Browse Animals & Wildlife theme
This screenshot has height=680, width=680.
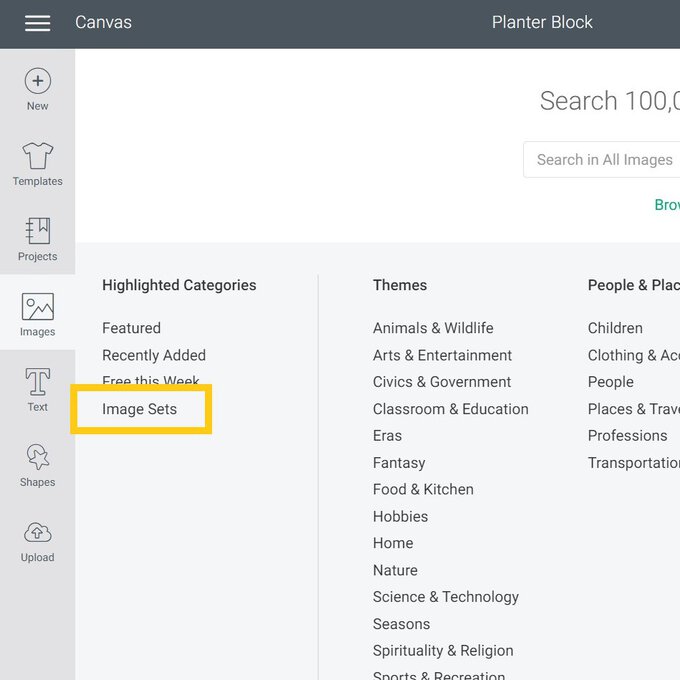coord(433,328)
